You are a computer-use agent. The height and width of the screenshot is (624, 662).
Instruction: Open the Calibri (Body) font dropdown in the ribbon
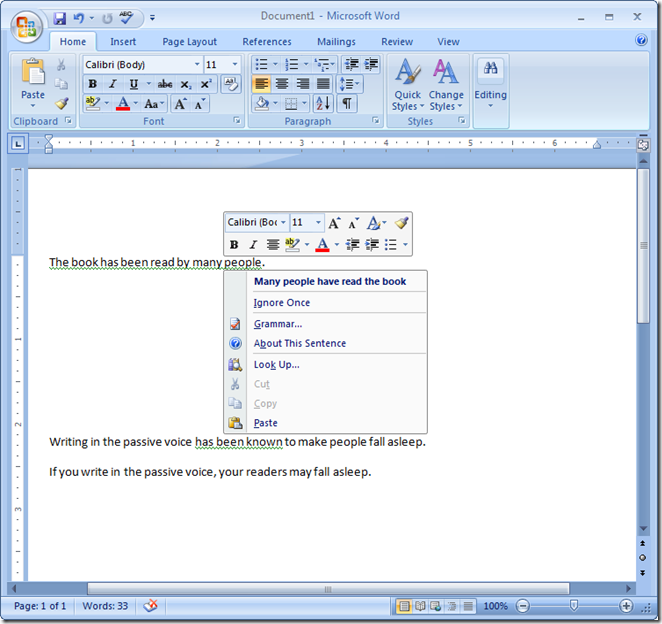pyautogui.click(x=197, y=64)
